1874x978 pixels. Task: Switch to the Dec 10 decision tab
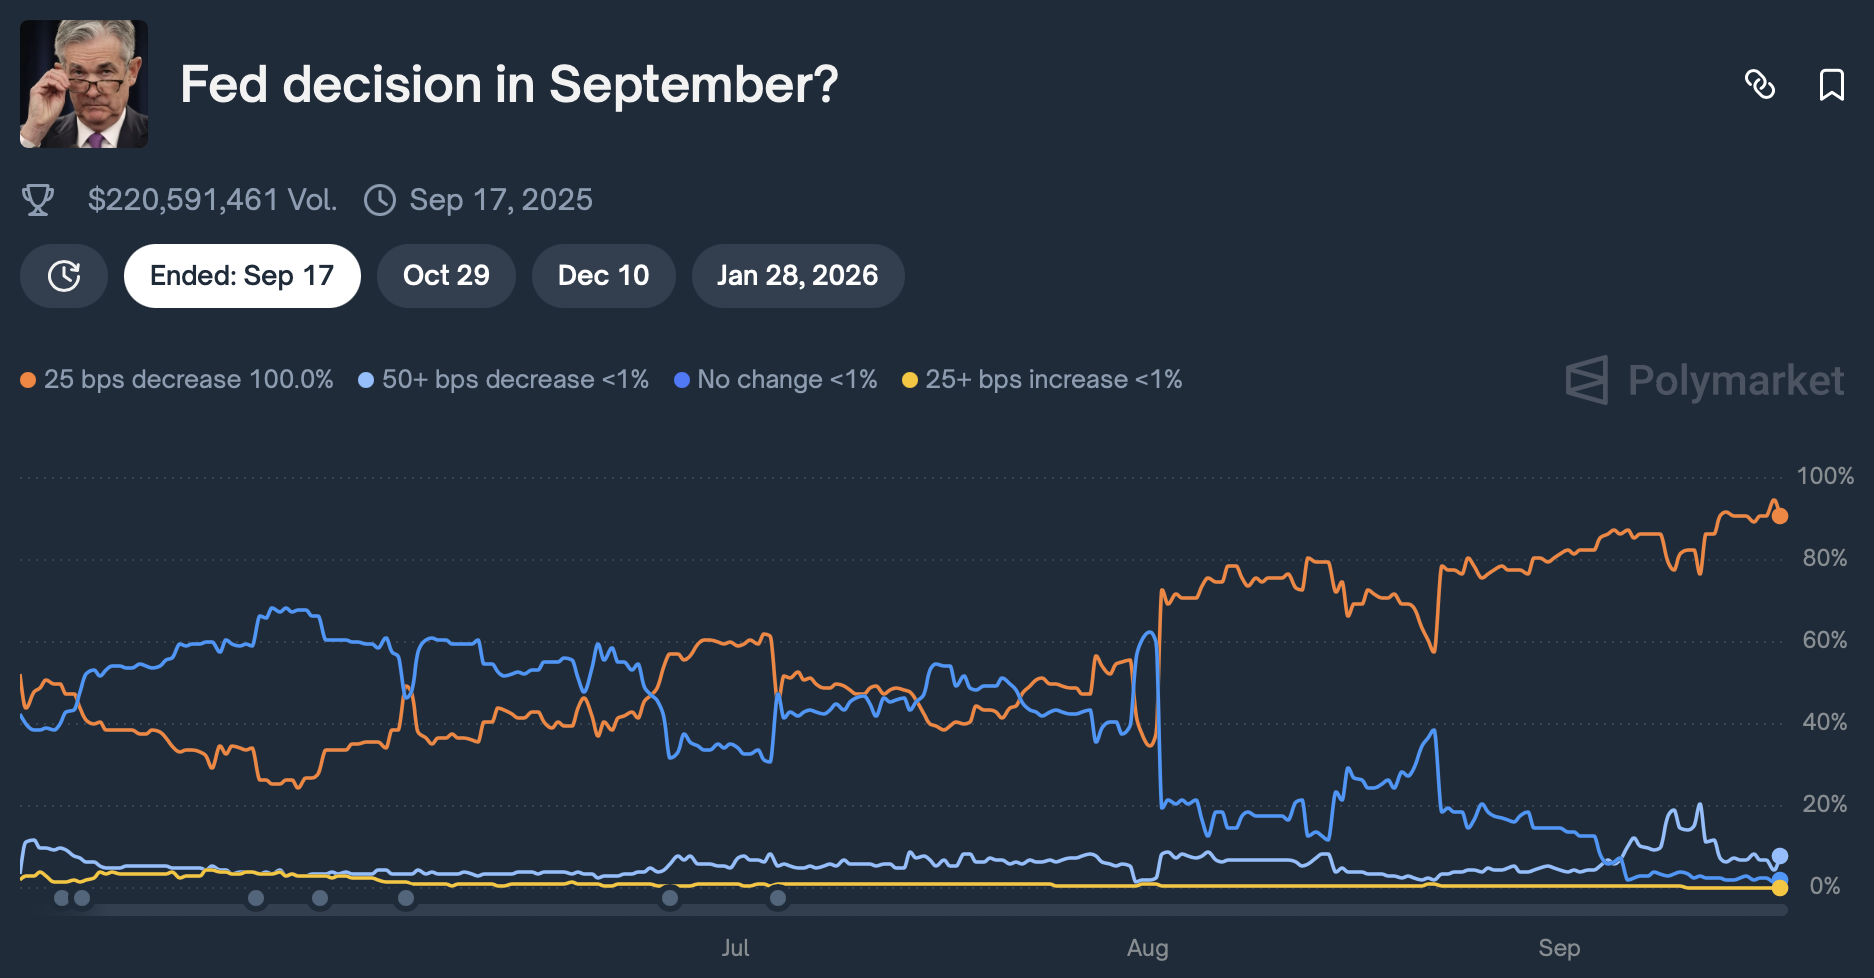click(x=603, y=275)
